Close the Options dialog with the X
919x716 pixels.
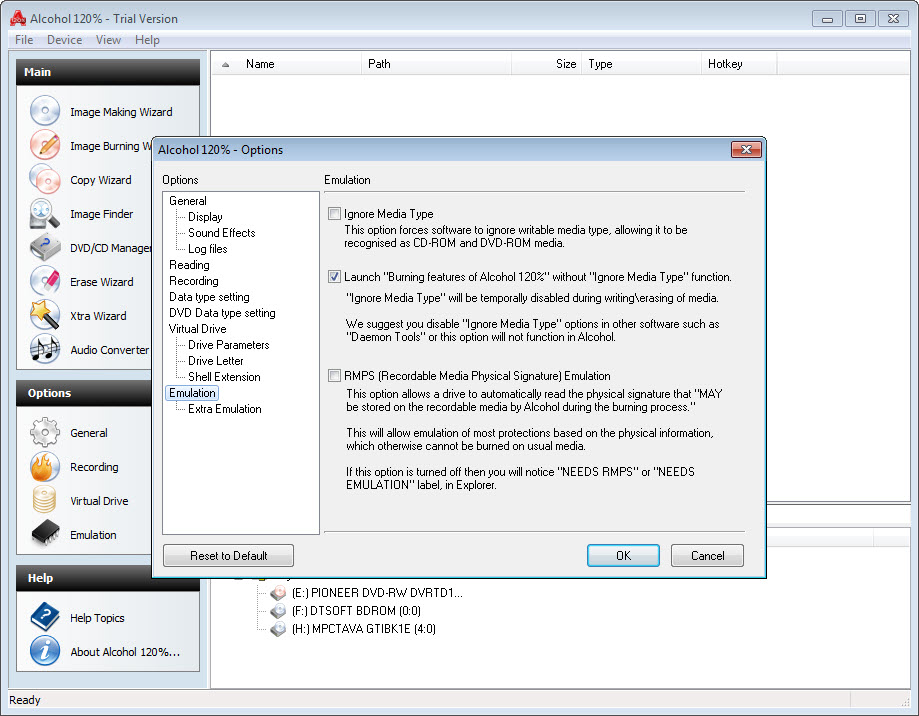(x=746, y=149)
